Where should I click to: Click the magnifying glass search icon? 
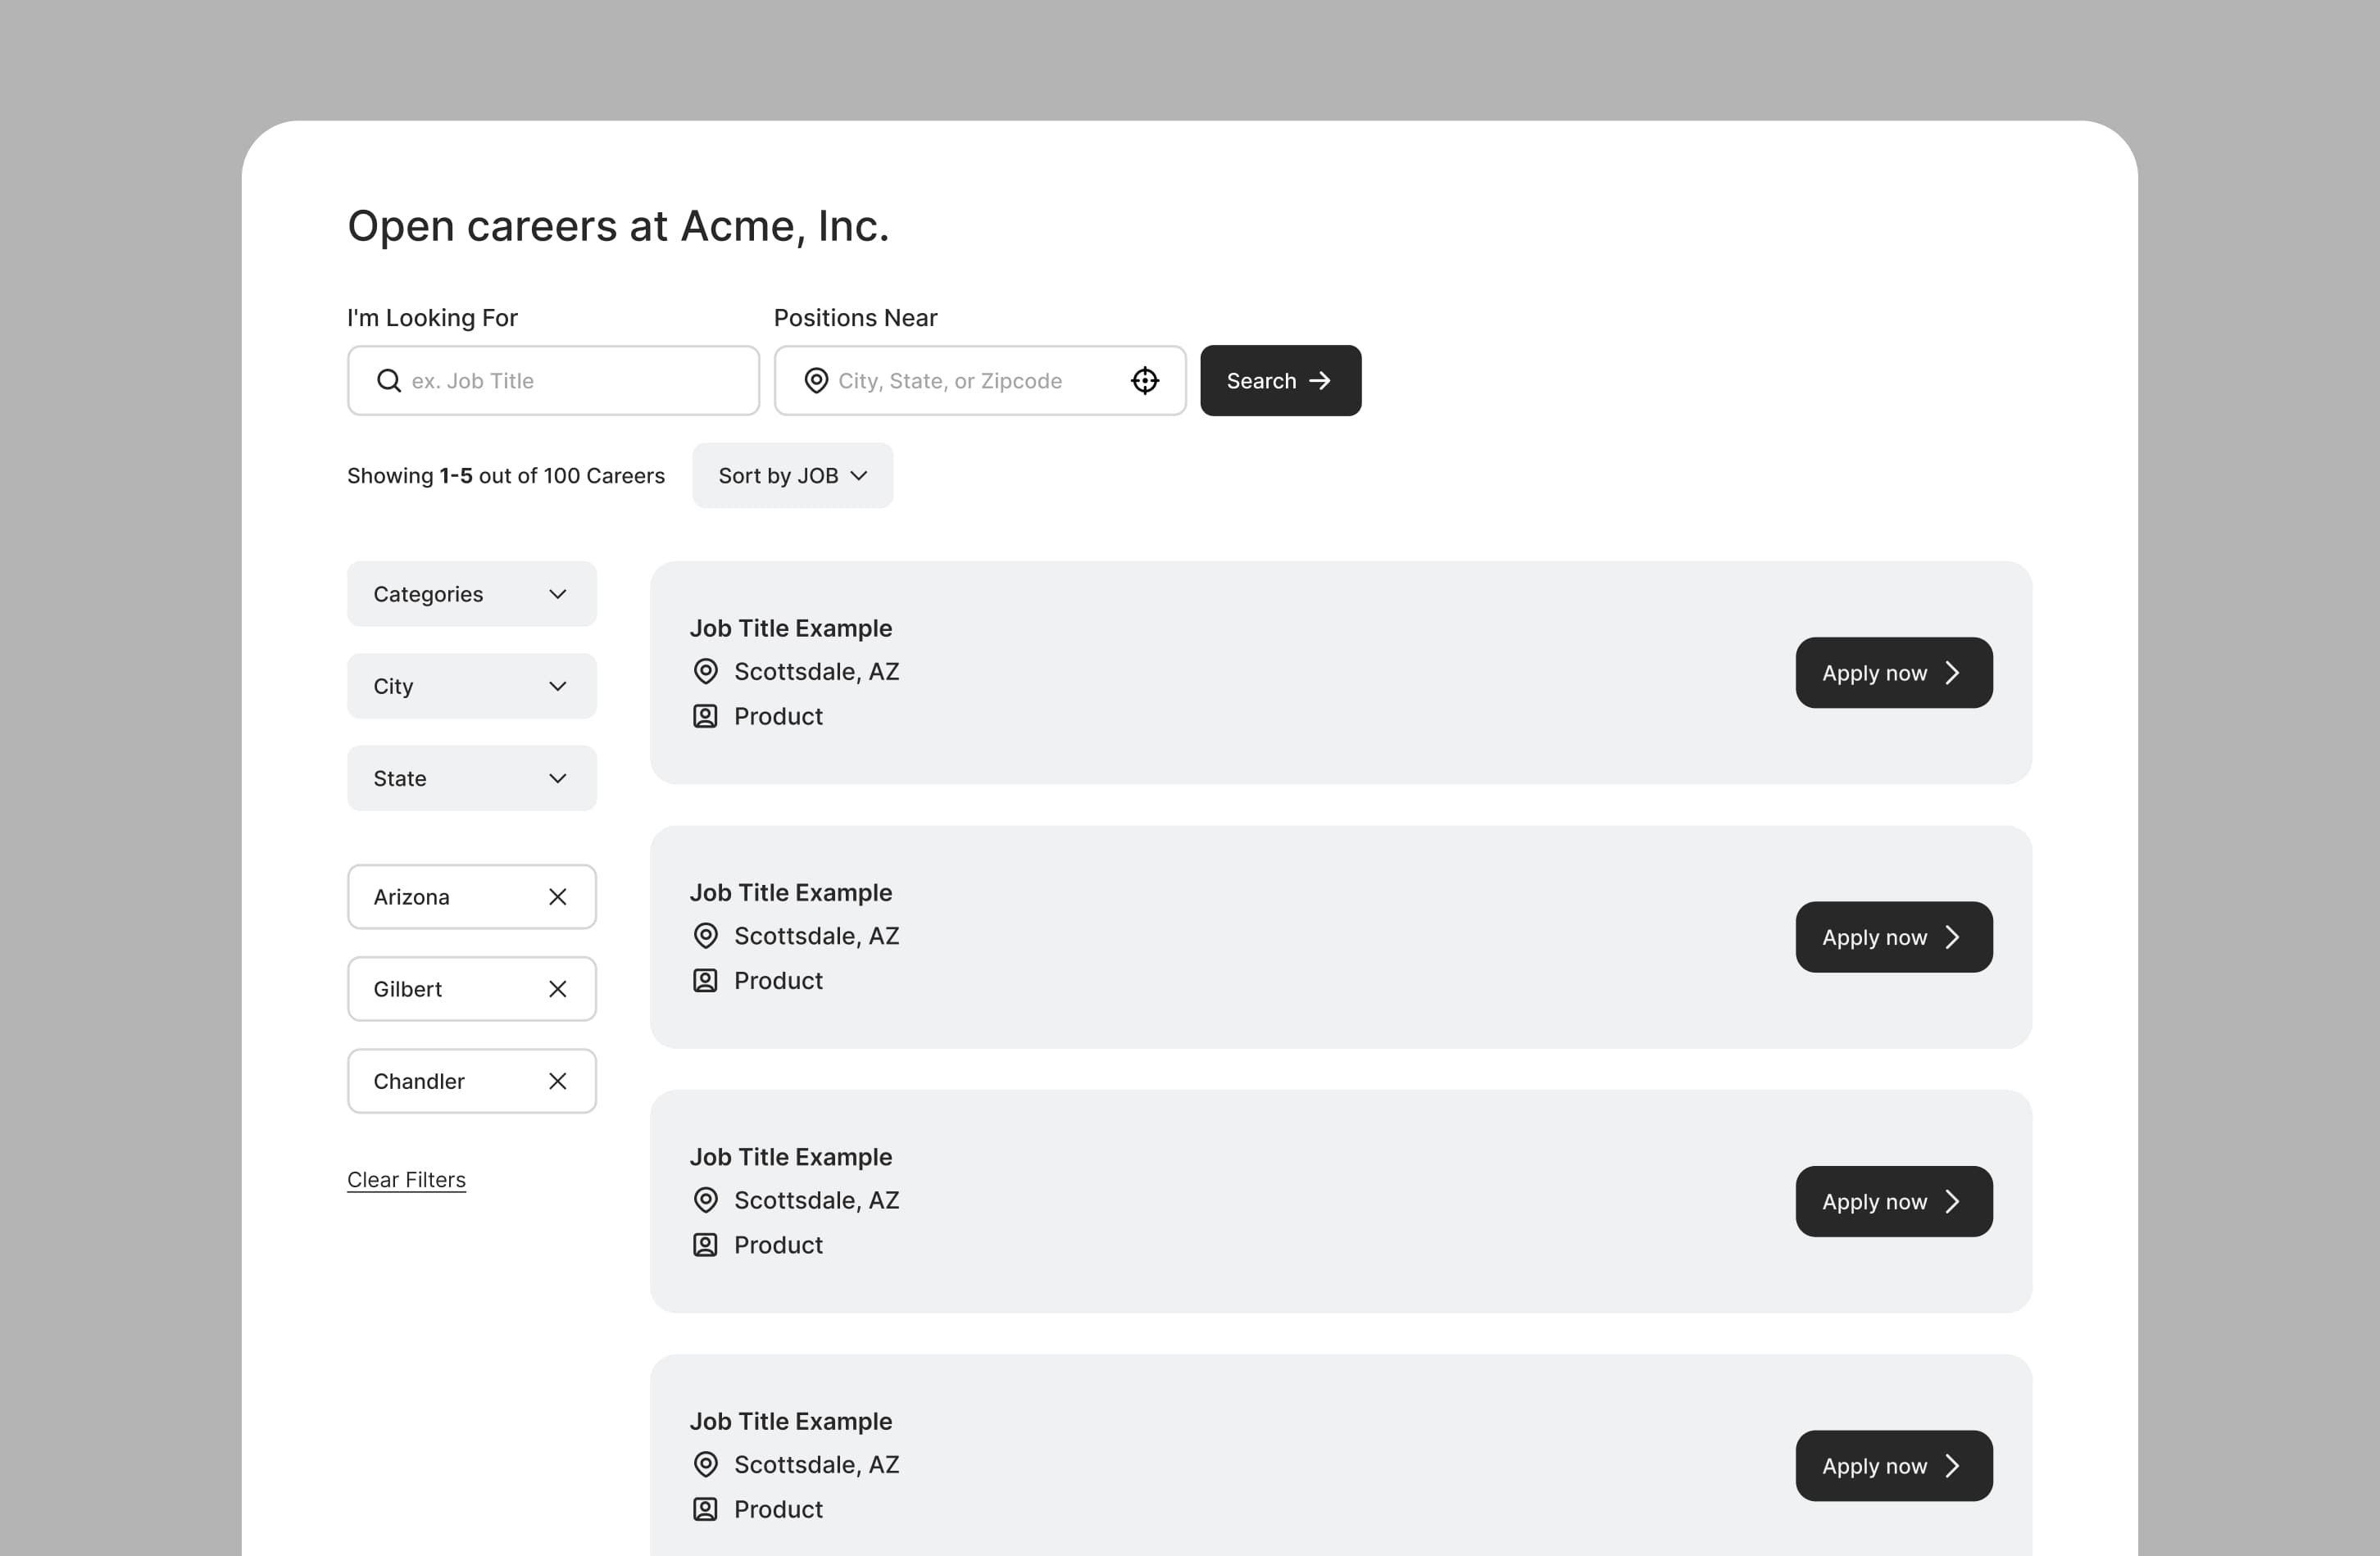[388, 381]
